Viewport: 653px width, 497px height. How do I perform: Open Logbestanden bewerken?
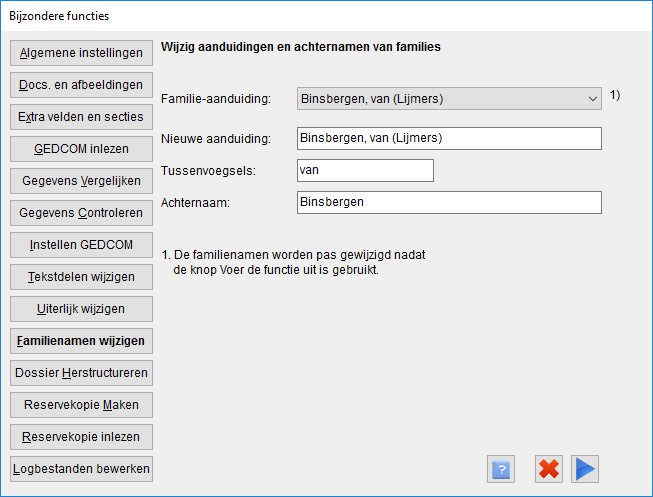point(81,469)
